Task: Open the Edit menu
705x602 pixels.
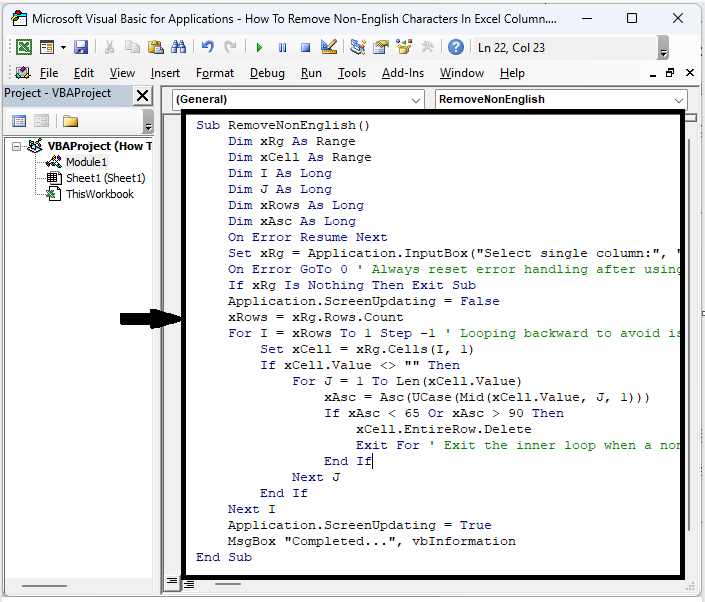Action: click(84, 73)
